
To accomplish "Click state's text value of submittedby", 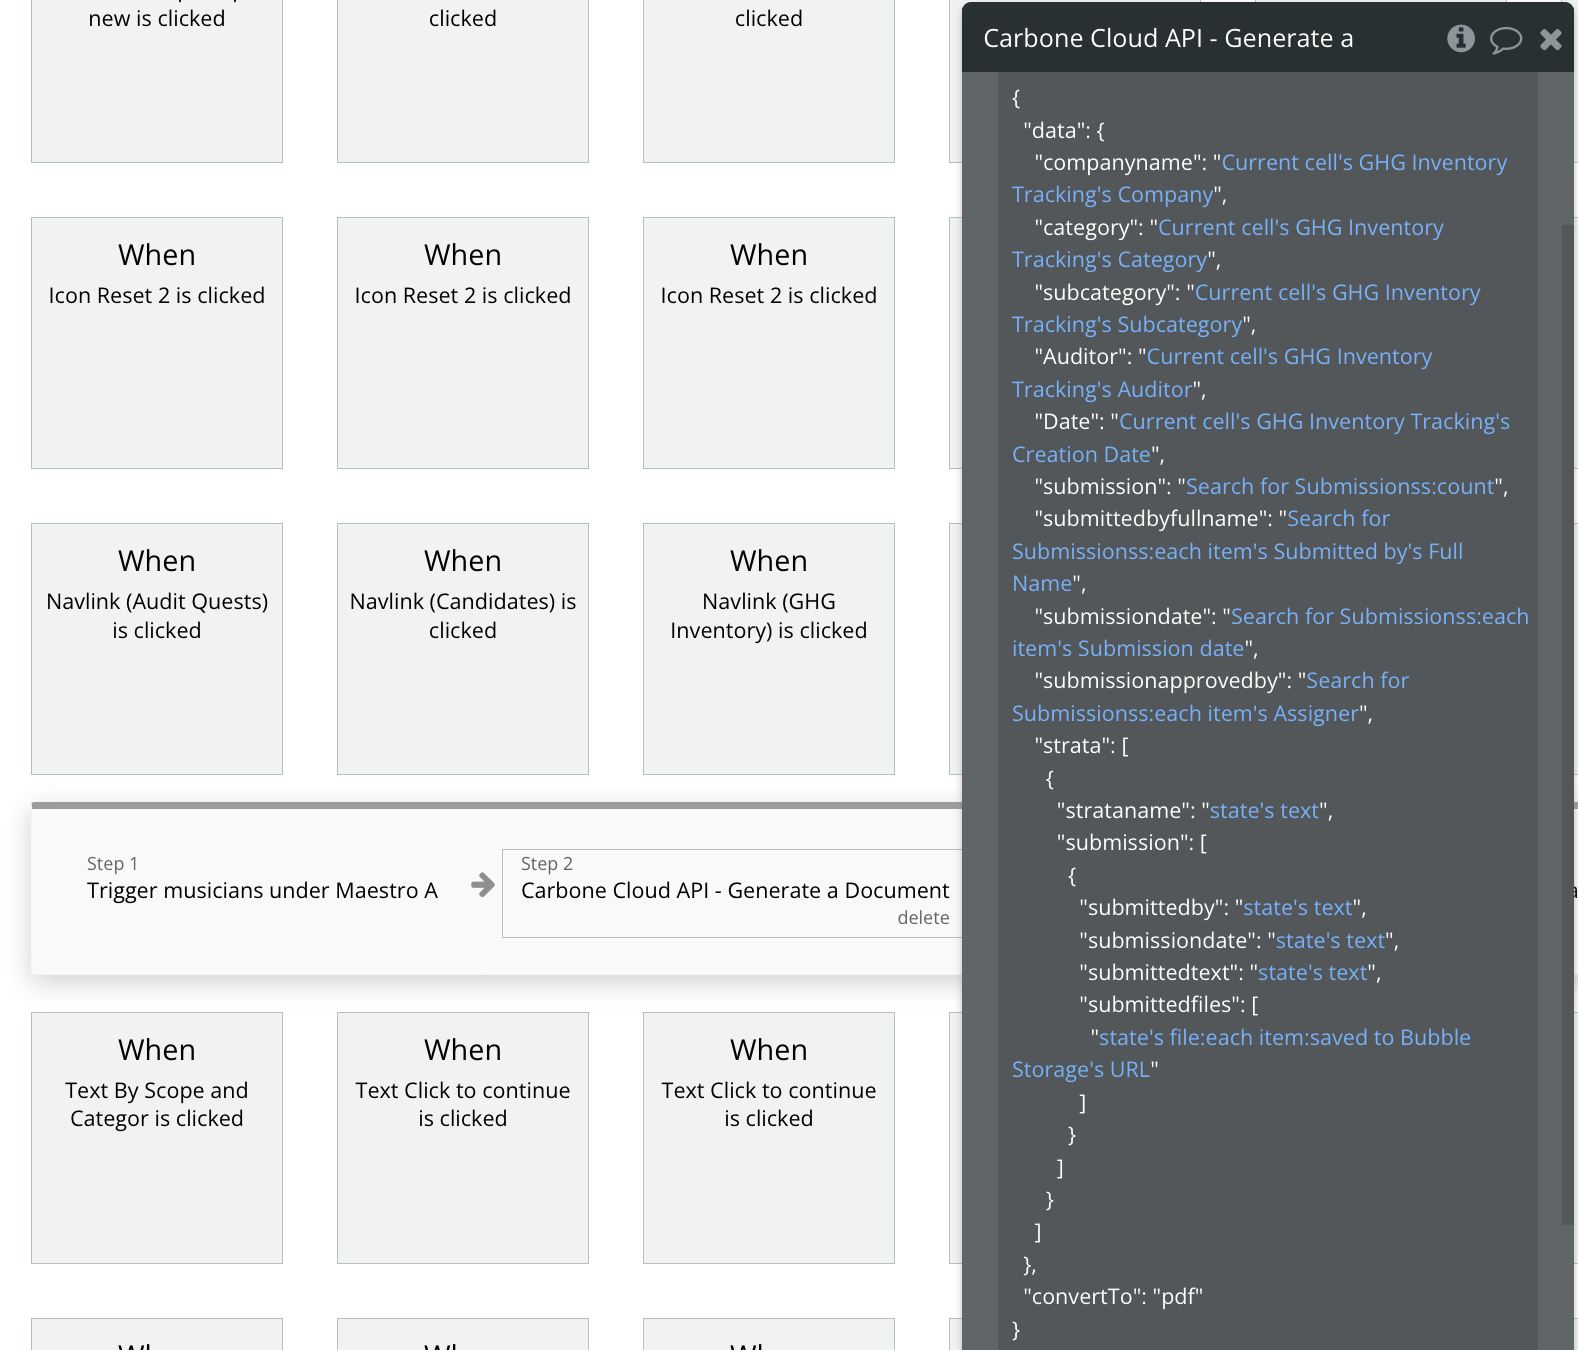I will (1297, 907).
